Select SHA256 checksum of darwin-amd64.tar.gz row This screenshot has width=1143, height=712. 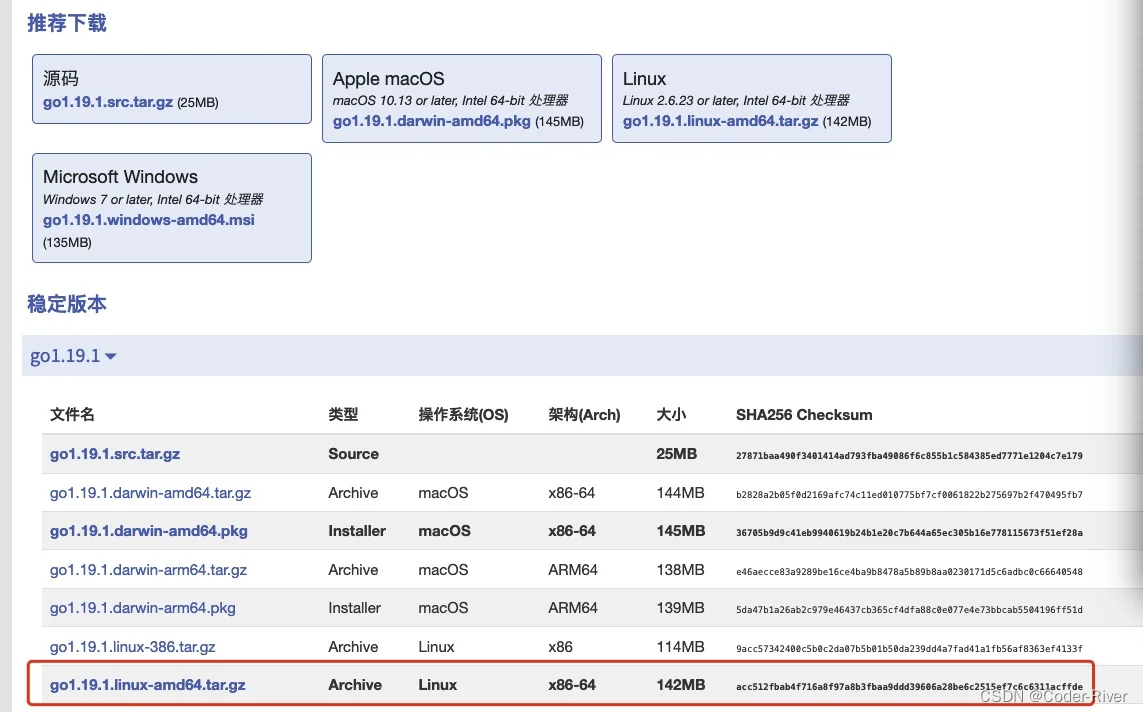coord(909,495)
